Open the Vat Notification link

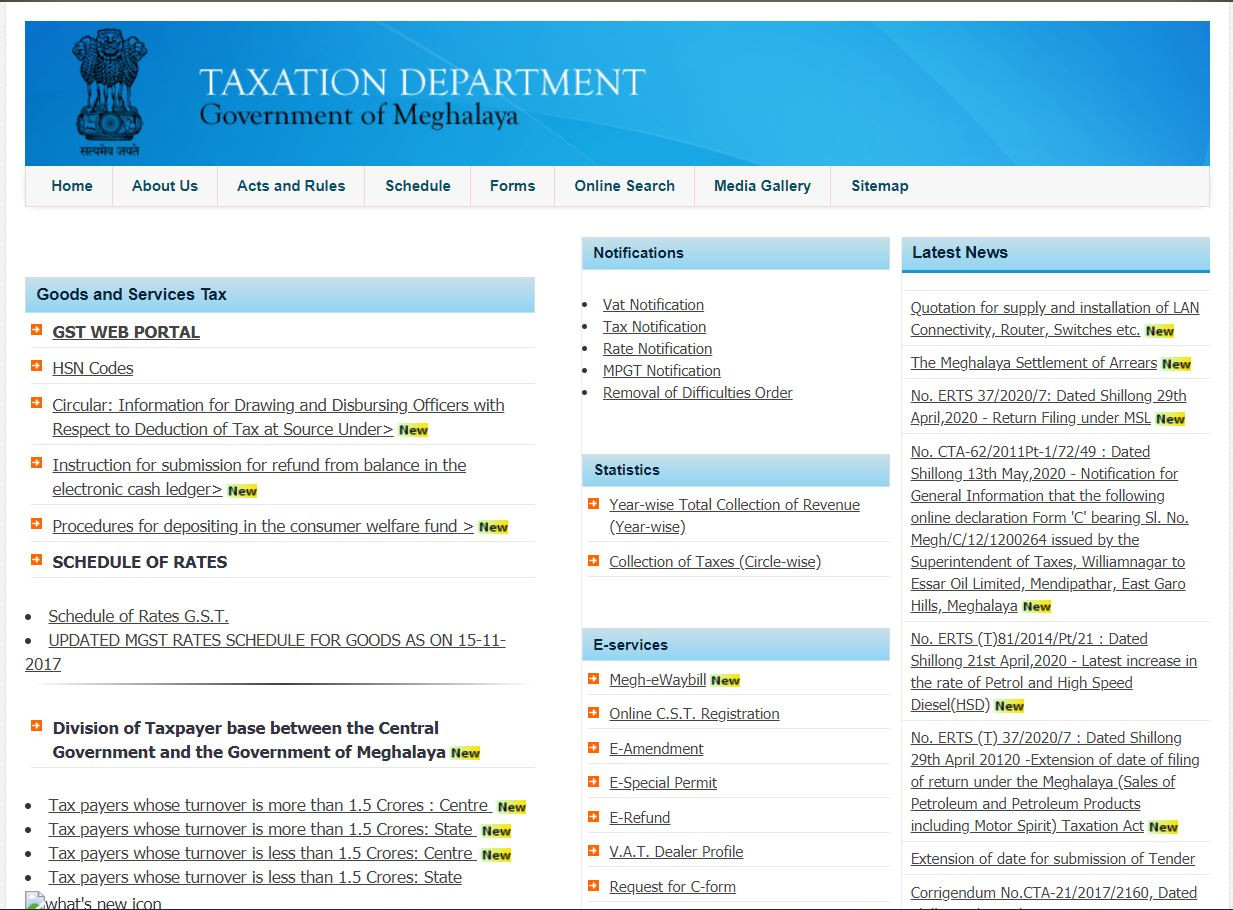point(653,305)
